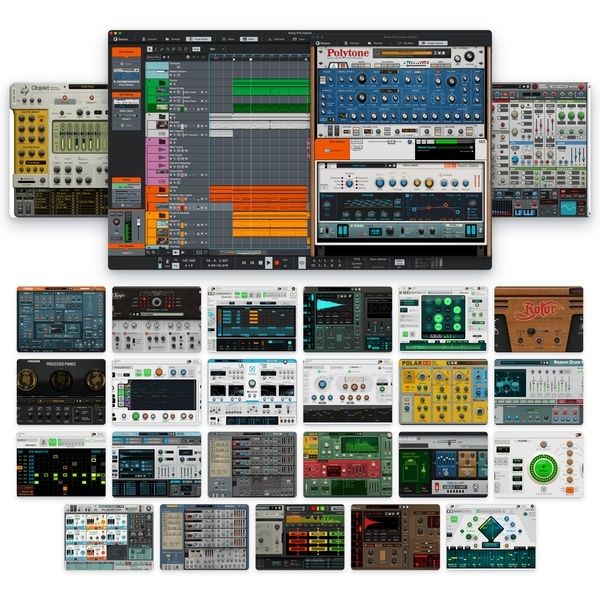Mute the Piano & Strings folder track
600x600 pixels.
tap(171, 217)
